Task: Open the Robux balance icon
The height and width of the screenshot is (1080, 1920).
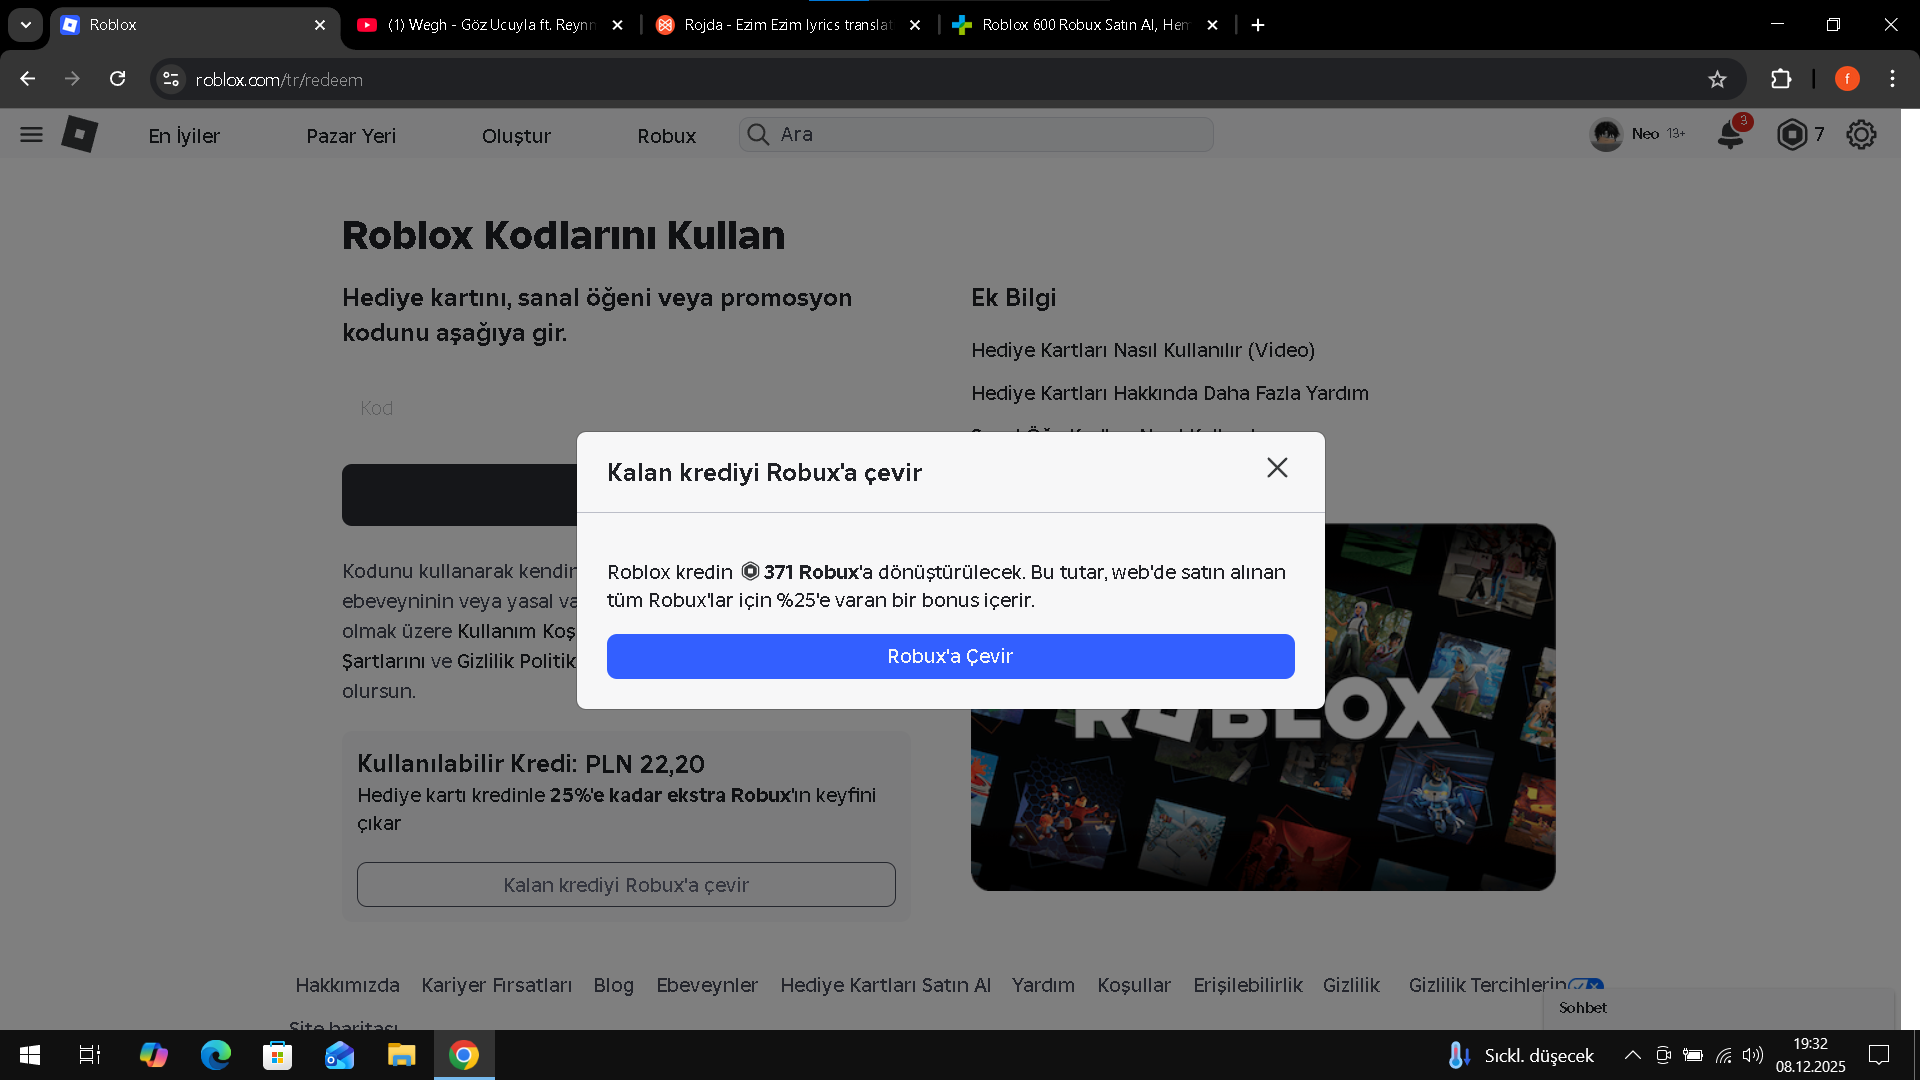Action: 1792,134
